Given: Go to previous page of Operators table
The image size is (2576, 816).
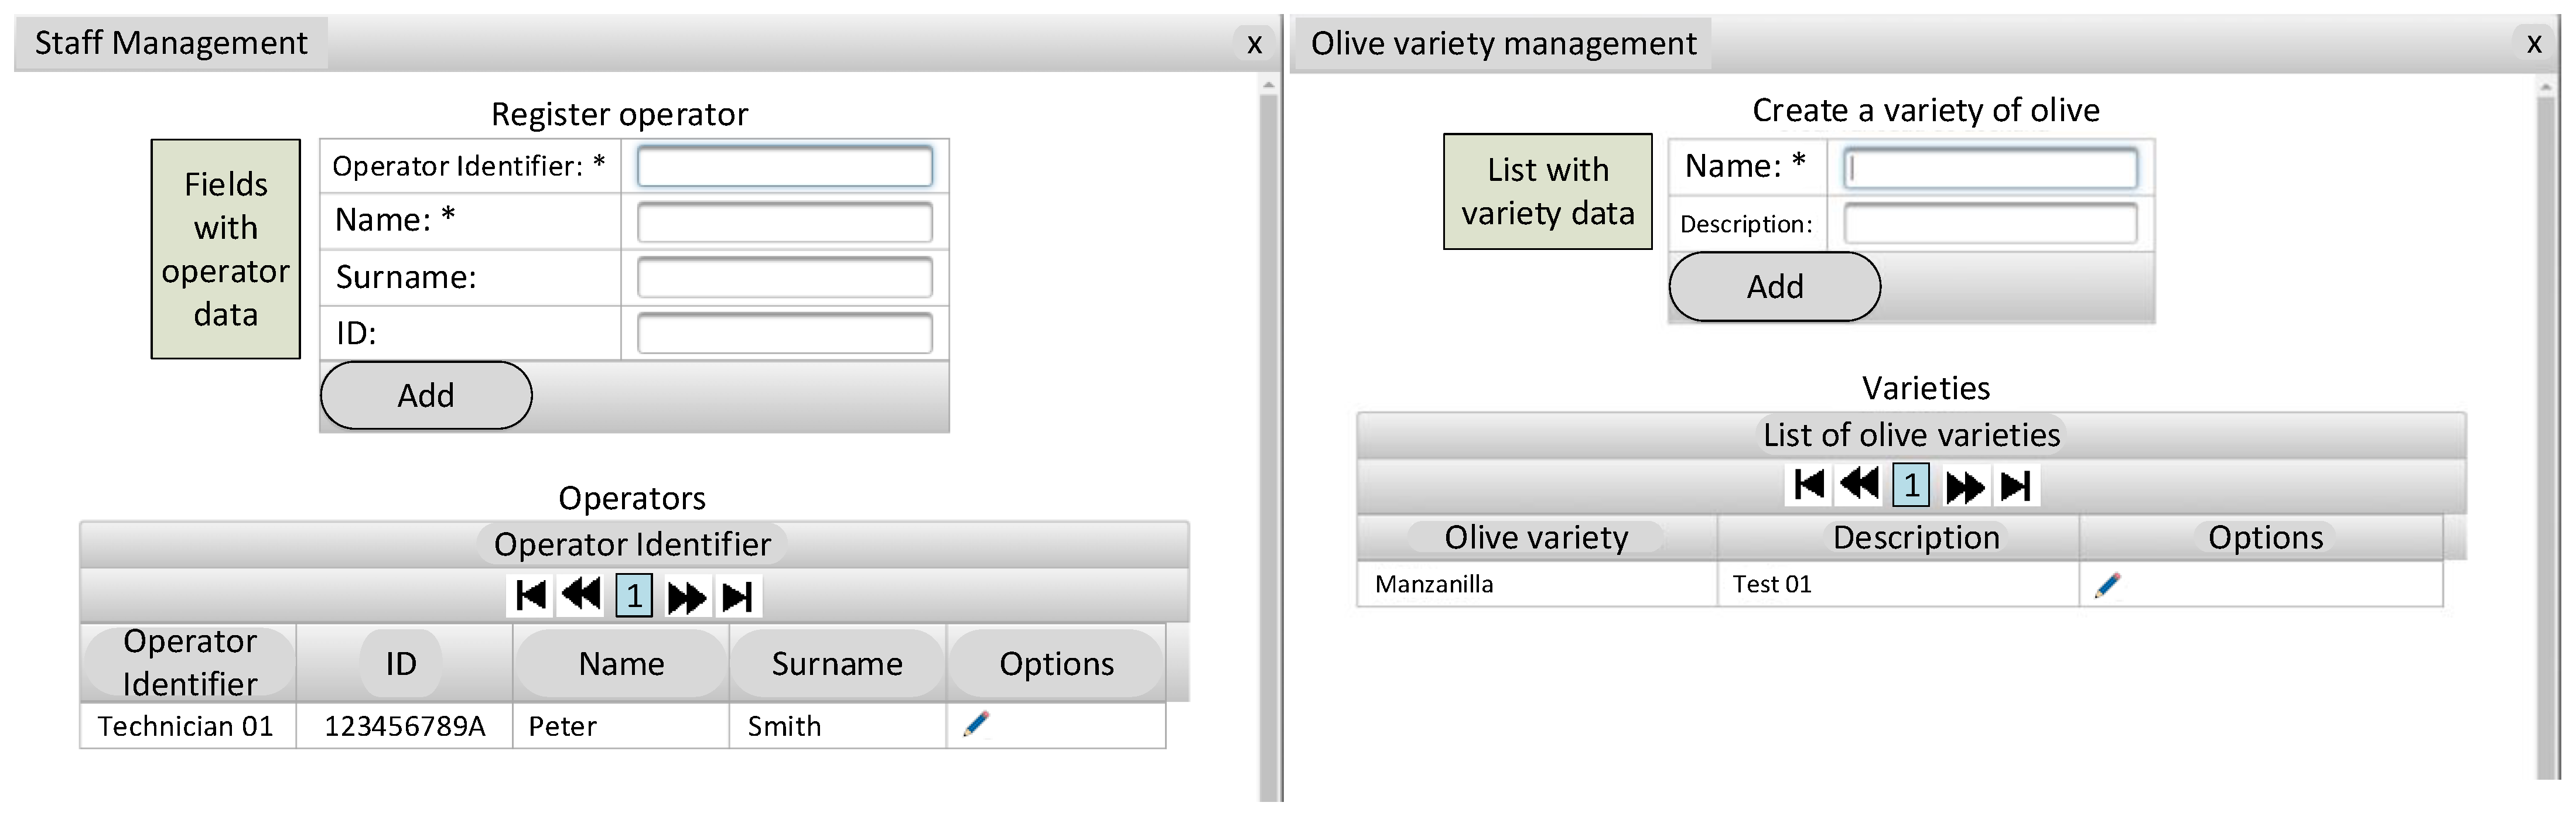Looking at the screenshot, I should (582, 596).
